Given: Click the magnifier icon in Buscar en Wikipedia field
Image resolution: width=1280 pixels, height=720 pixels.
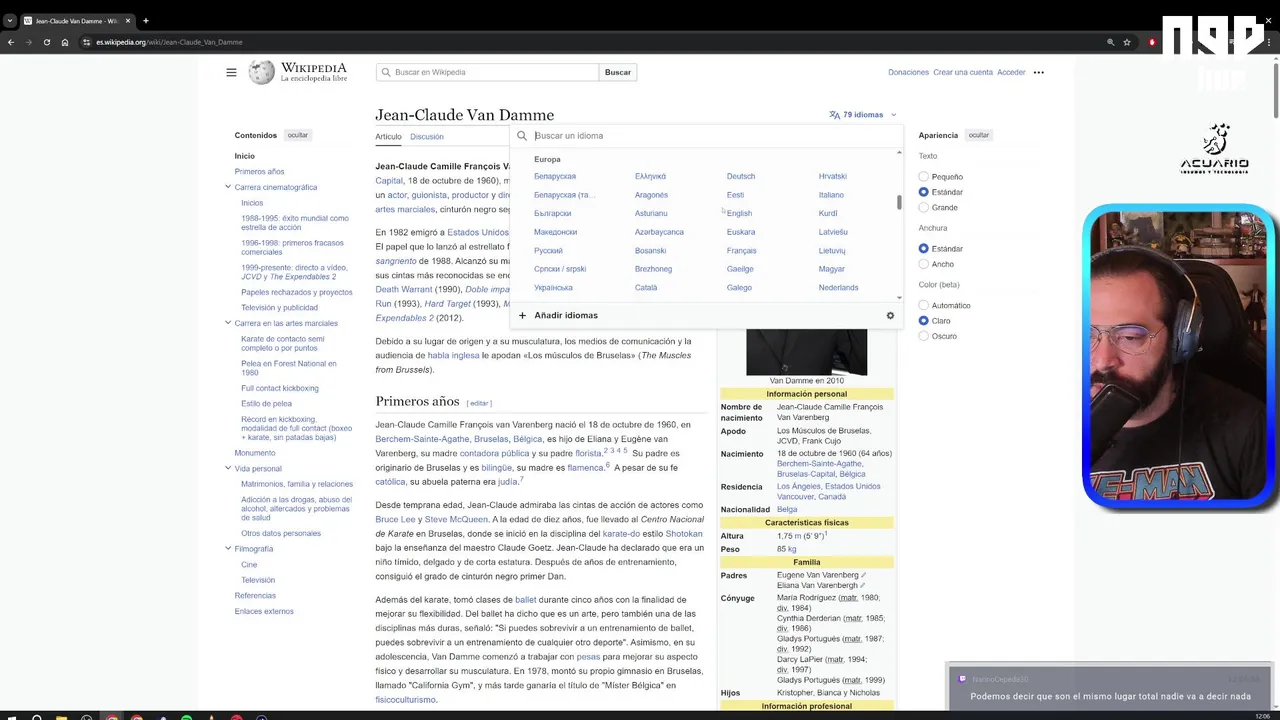Looking at the screenshot, I should [x=385, y=72].
